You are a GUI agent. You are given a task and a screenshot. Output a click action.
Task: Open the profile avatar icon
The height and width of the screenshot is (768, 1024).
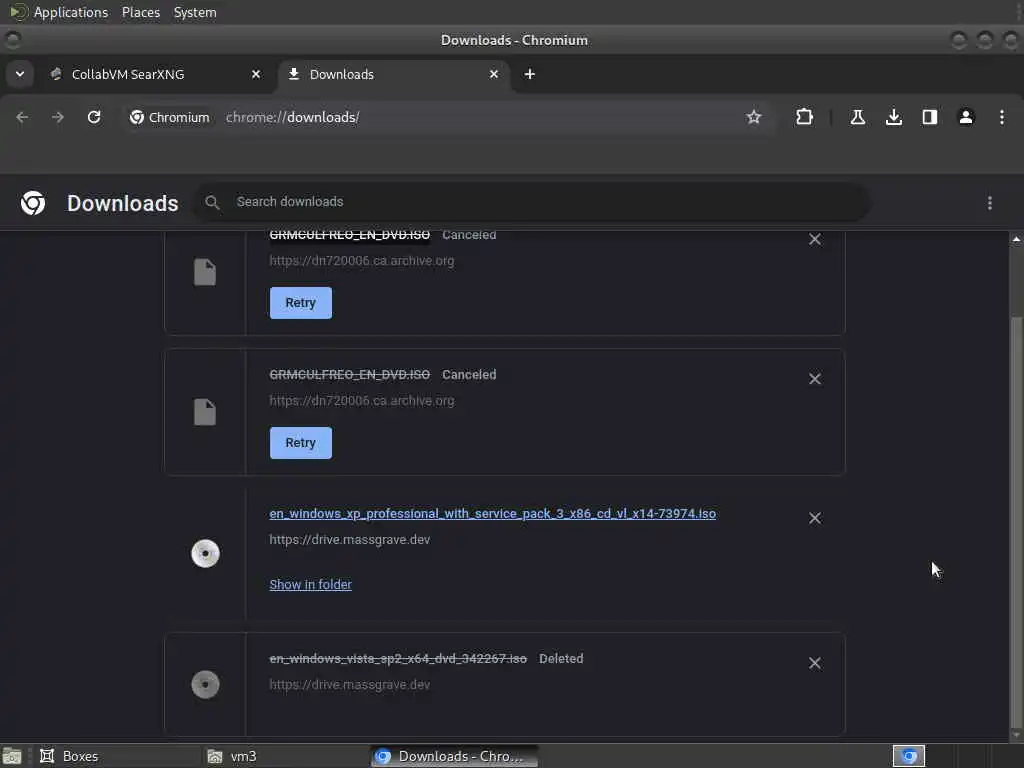[x=966, y=117]
